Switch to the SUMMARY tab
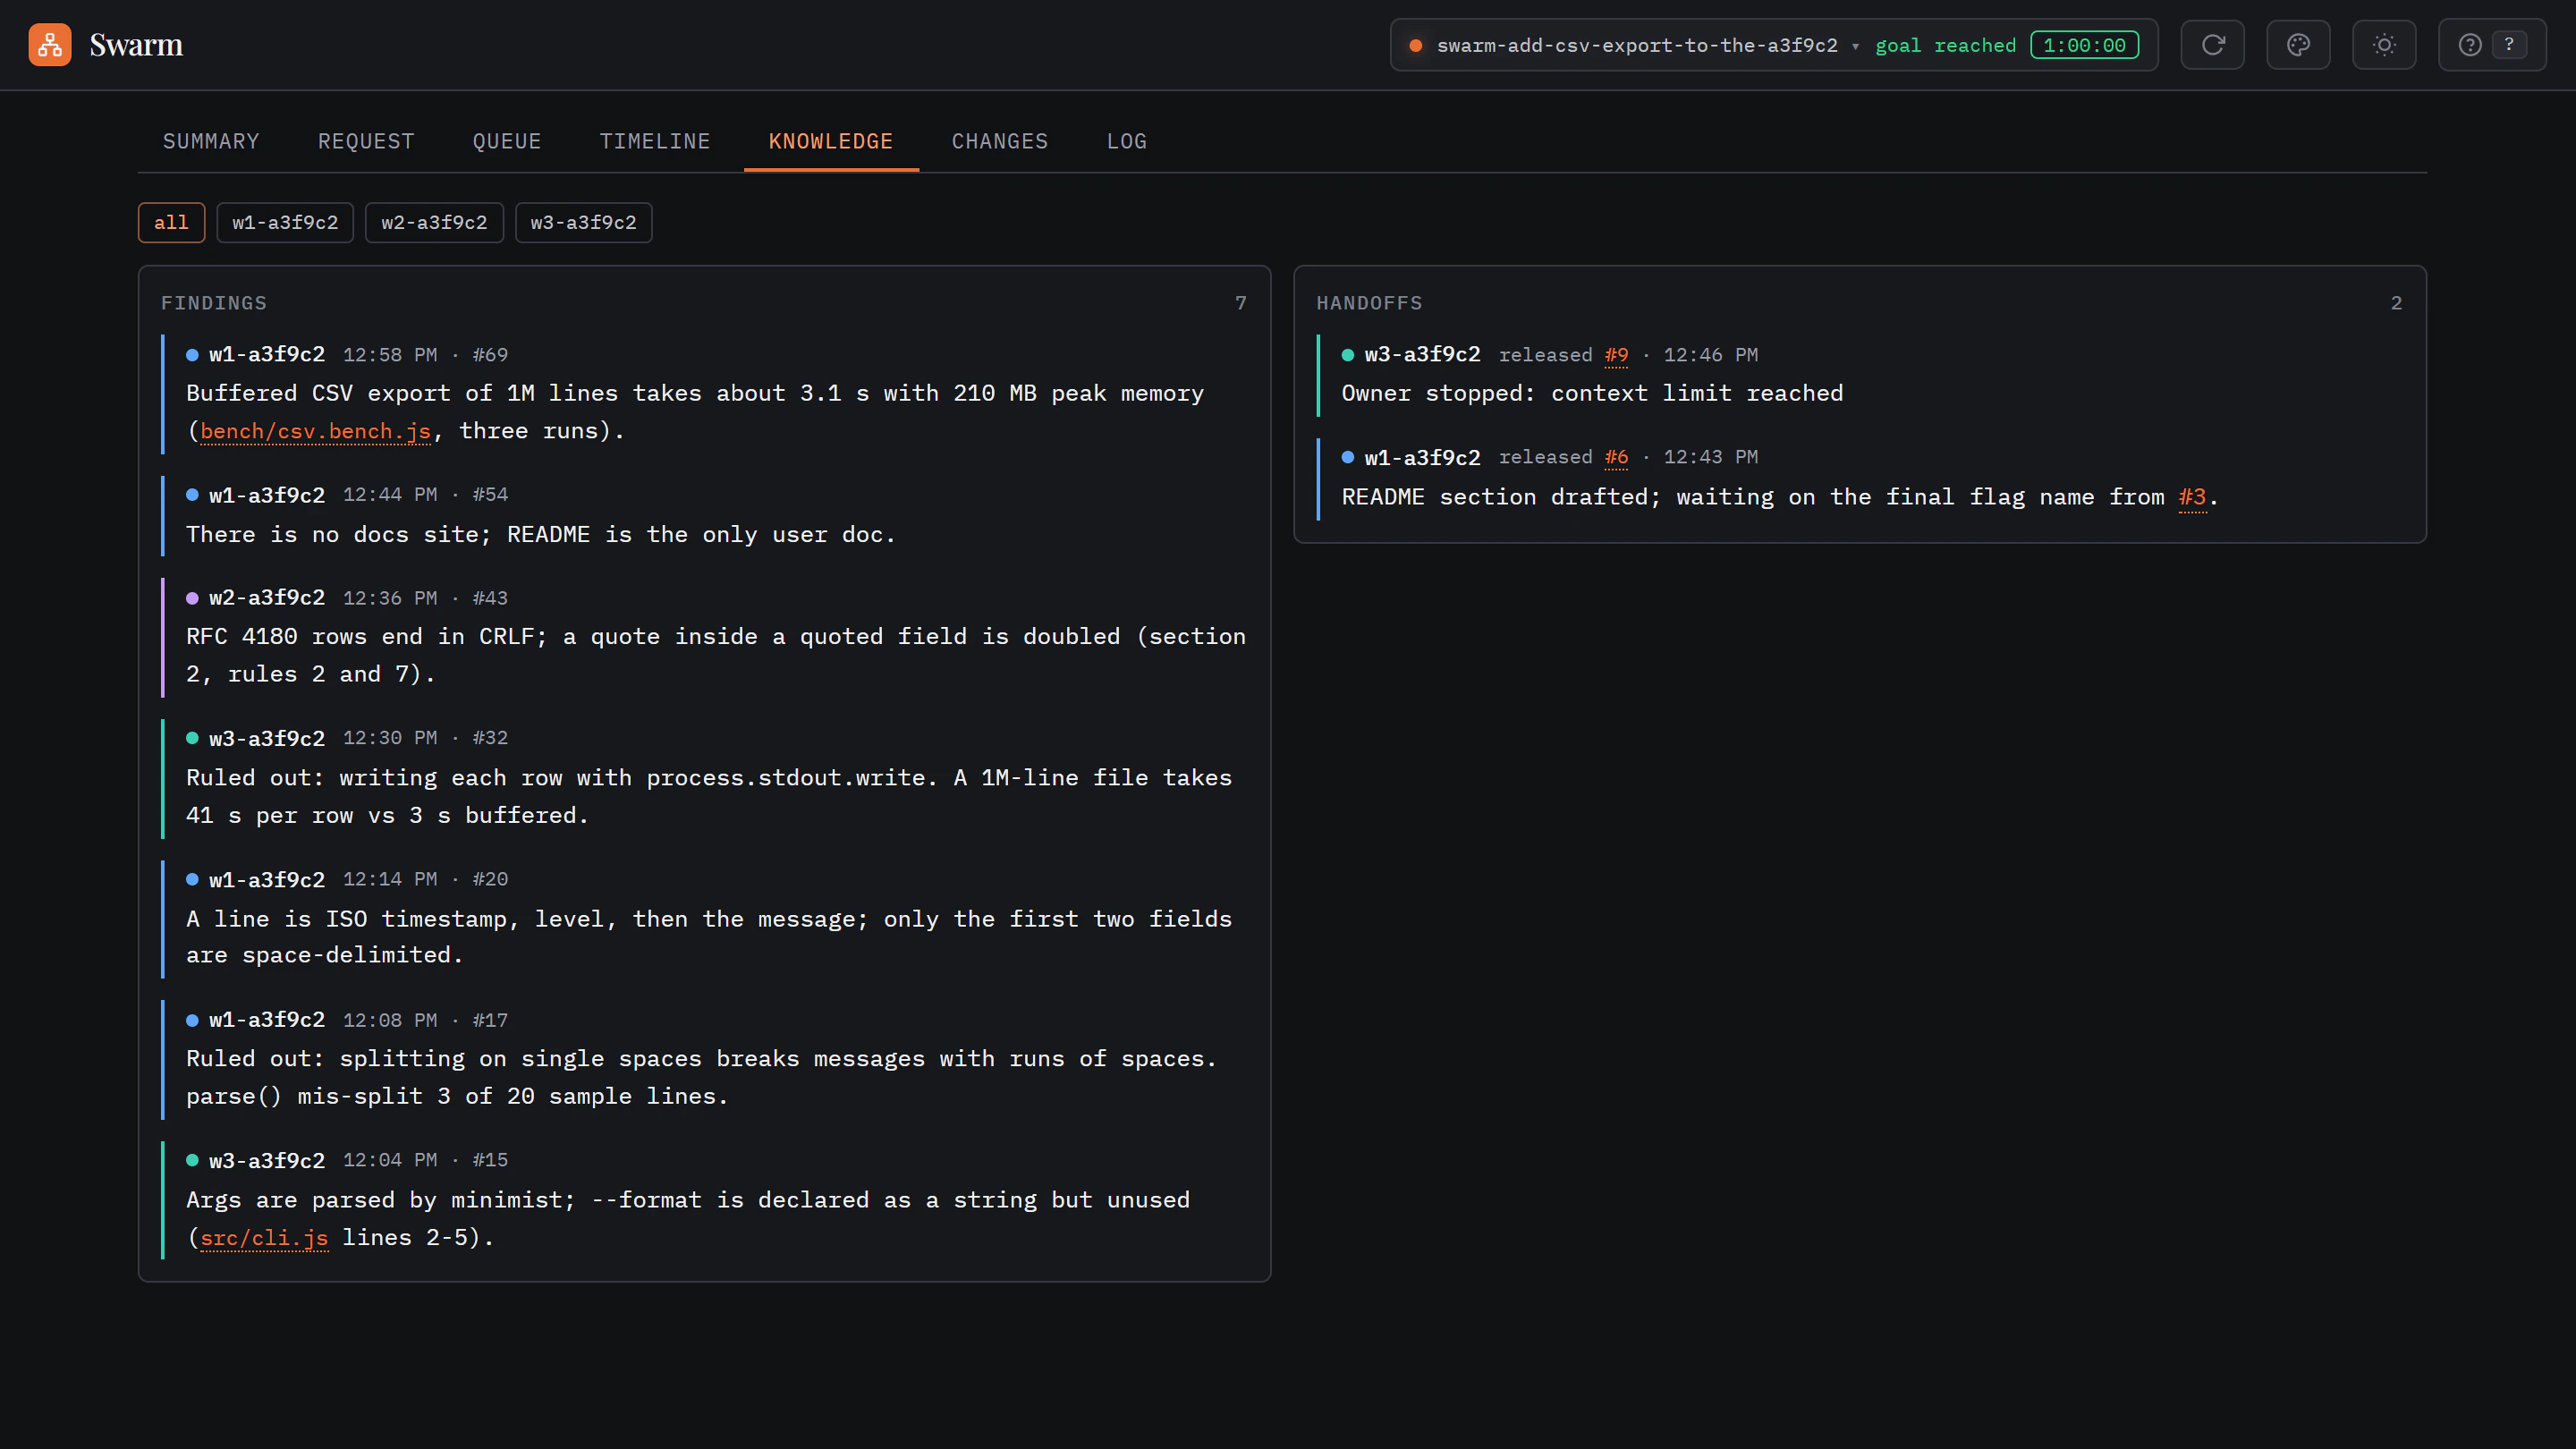 (211, 141)
